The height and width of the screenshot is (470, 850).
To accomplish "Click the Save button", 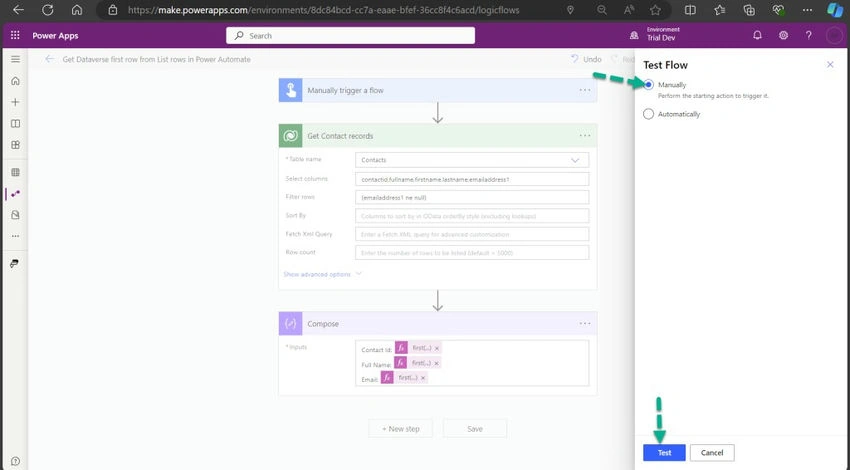I will pos(475,429).
